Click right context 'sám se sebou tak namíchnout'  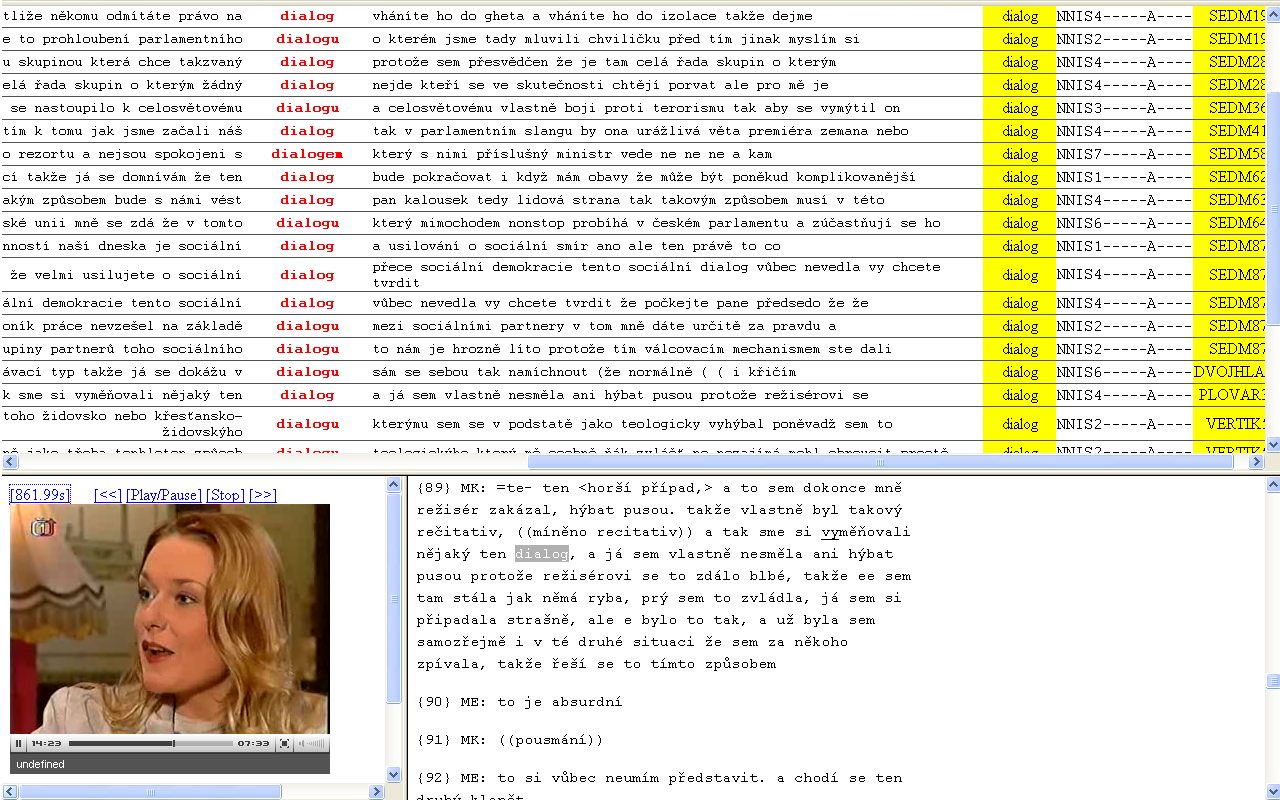point(482,372)
